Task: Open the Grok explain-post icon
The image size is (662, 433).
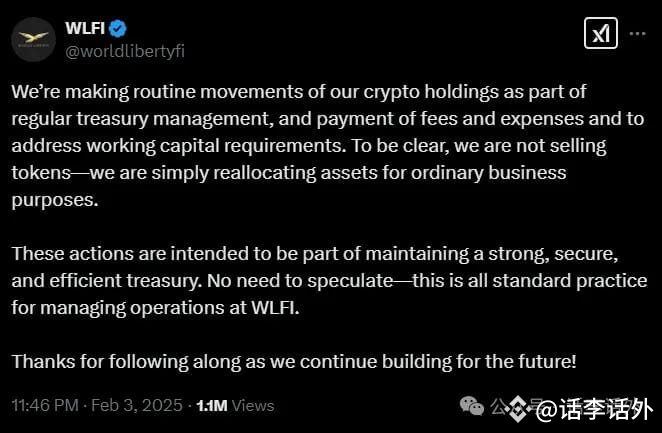Action: pos(601,33)
